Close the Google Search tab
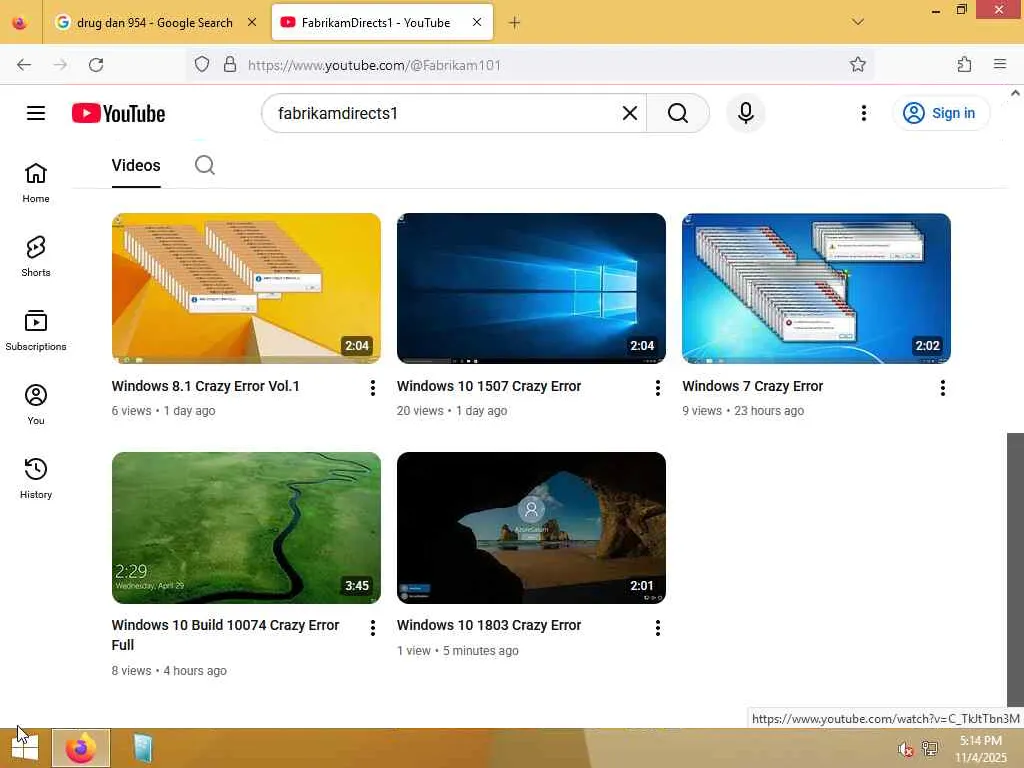 click(x=251, y=22)
